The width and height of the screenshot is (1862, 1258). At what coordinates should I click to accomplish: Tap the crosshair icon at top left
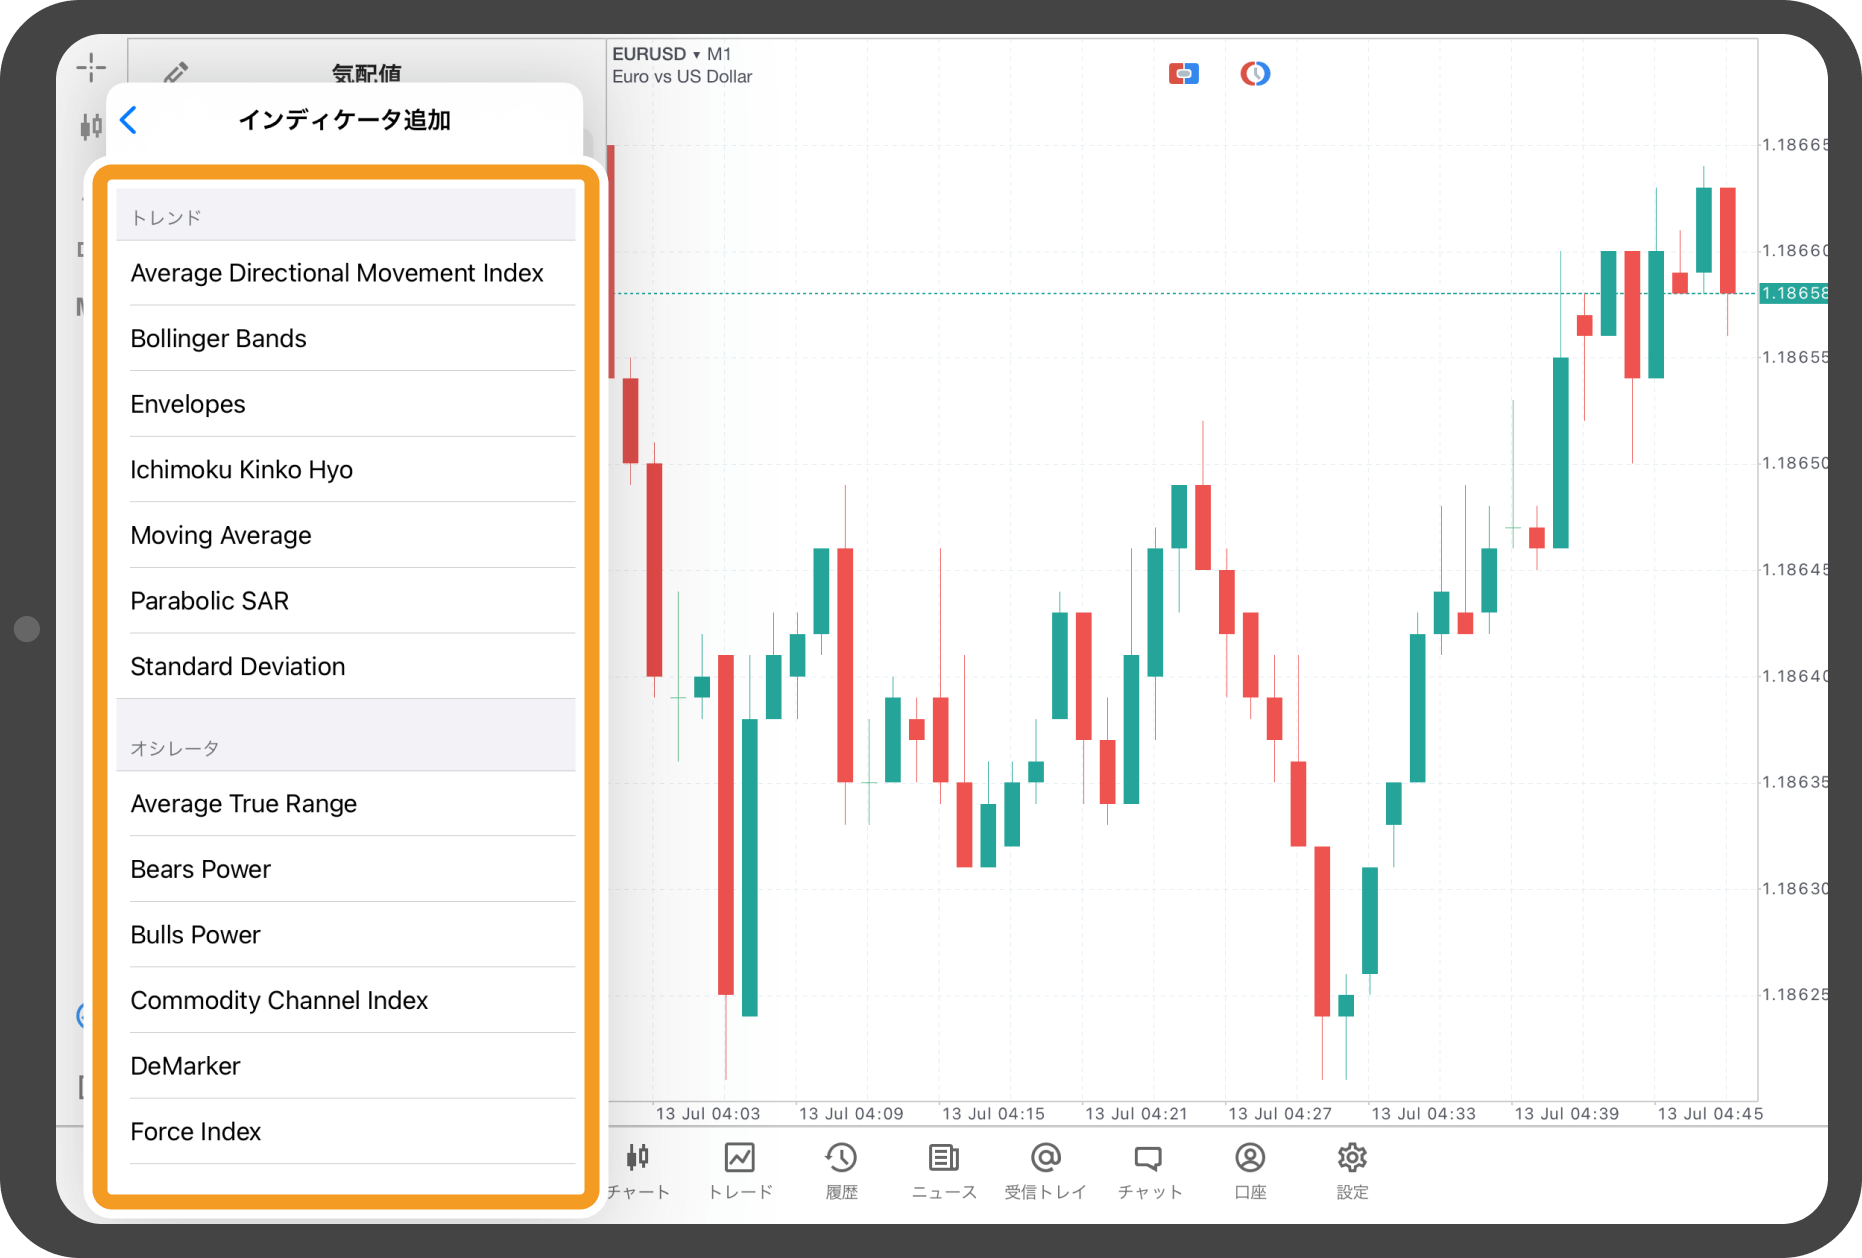pos(91,67)
